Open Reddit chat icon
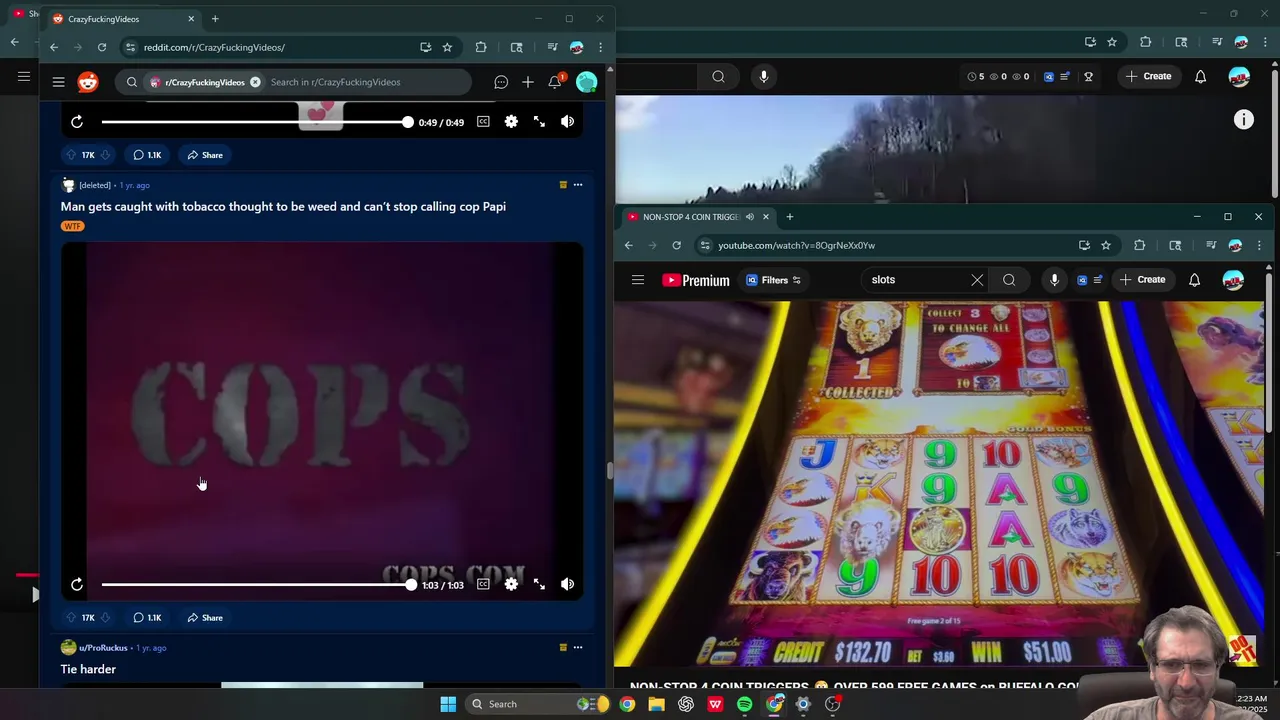1280x720 pixels. [501, 82]
